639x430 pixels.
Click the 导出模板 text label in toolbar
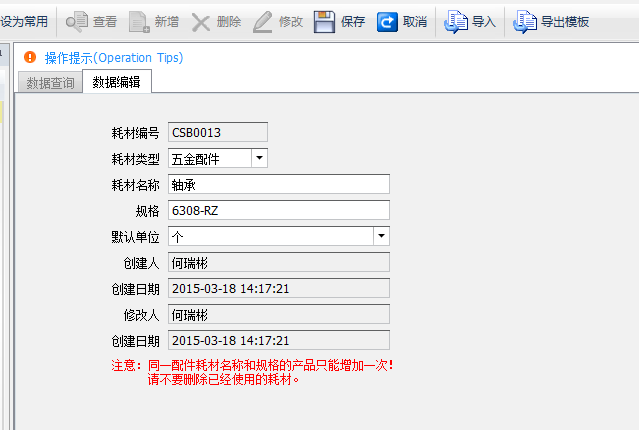pyautogui.click(x=565, y=22)
